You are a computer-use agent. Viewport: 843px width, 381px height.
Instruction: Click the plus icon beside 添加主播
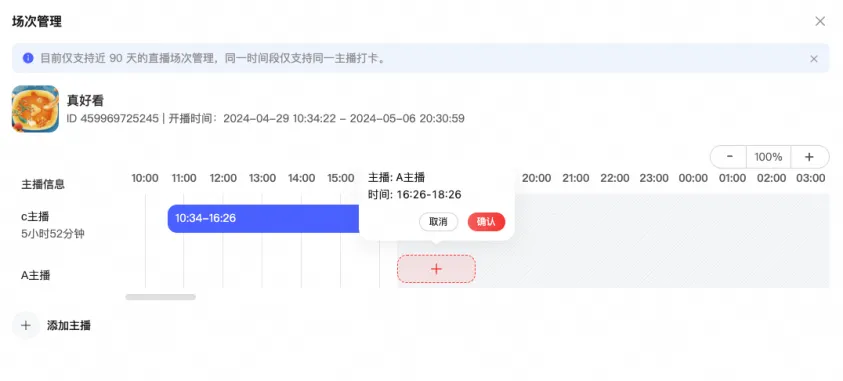pyautogui.click(x=26, y=325)
